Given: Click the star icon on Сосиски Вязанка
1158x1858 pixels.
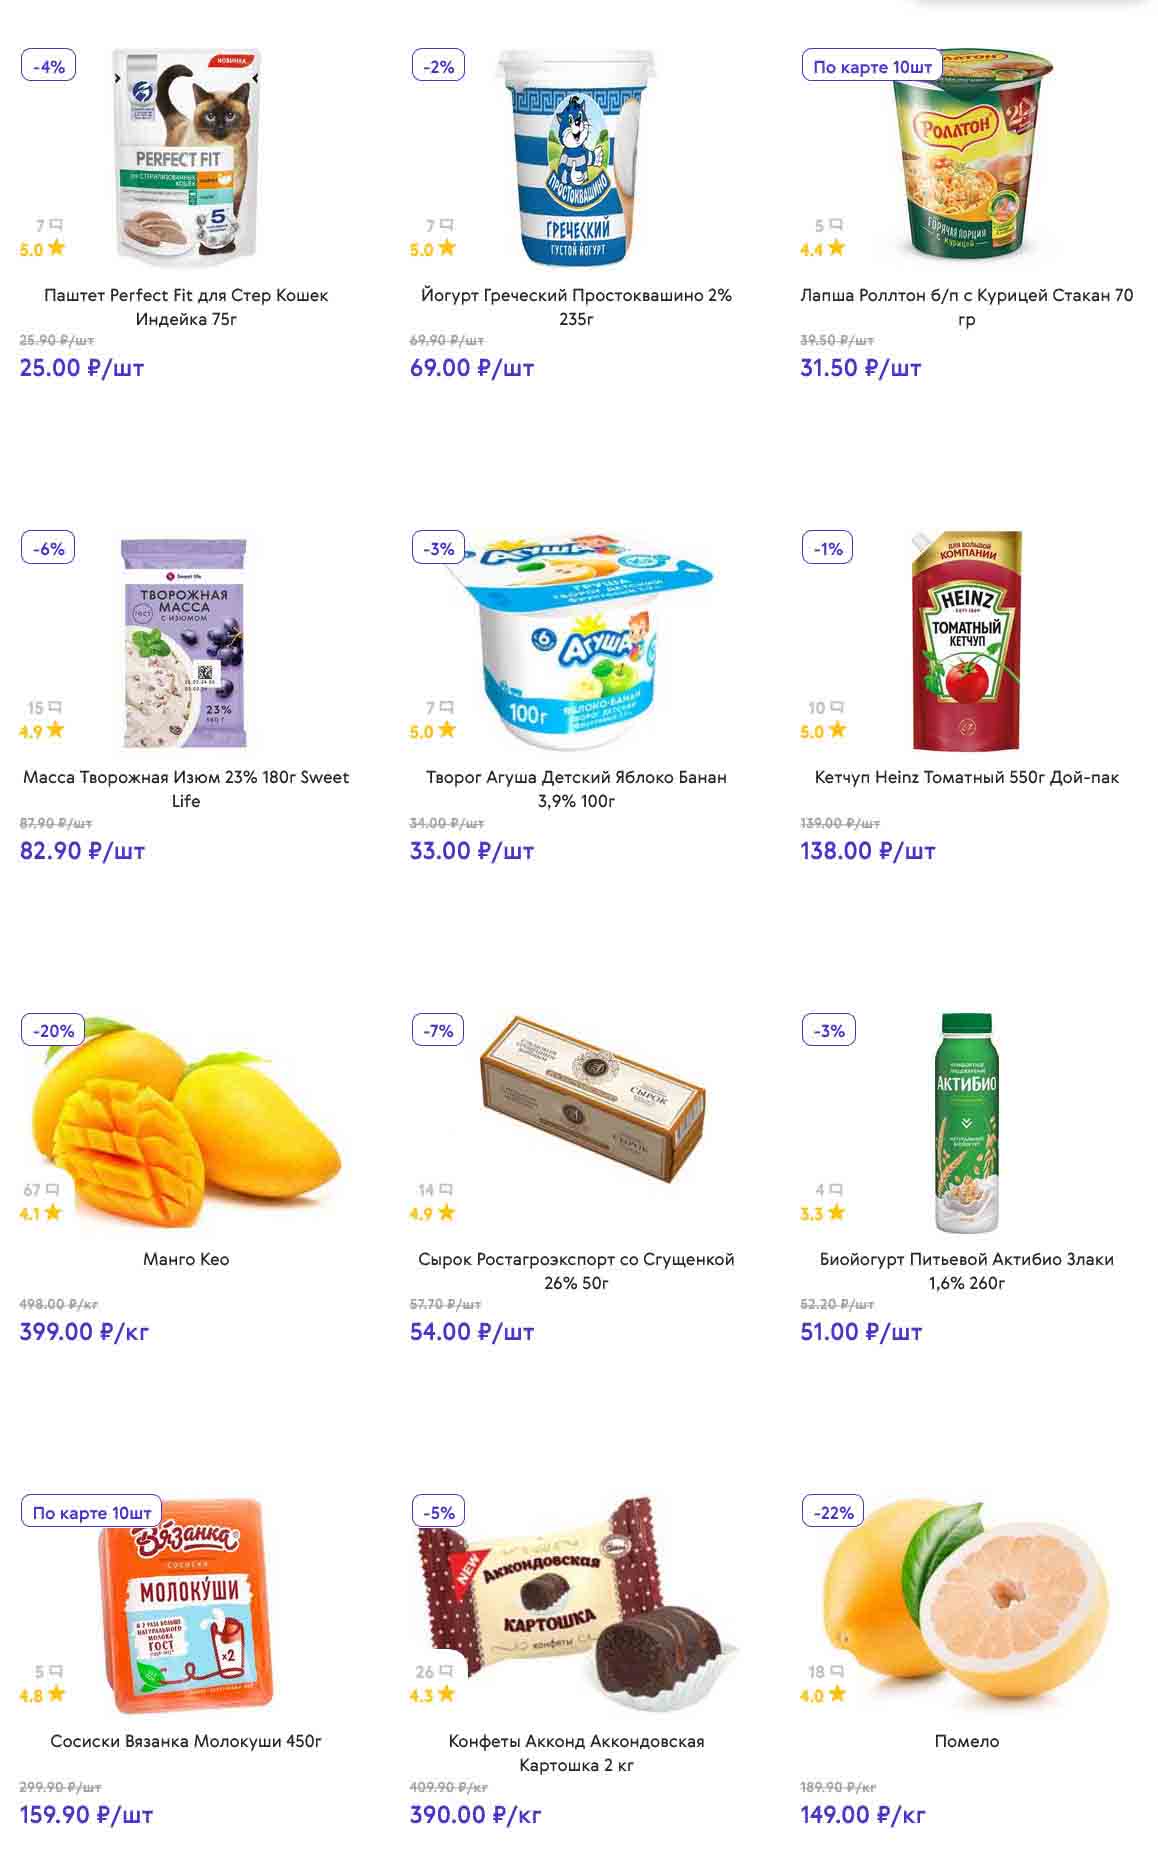Looking at the screenshot, I should [56, 1694].
